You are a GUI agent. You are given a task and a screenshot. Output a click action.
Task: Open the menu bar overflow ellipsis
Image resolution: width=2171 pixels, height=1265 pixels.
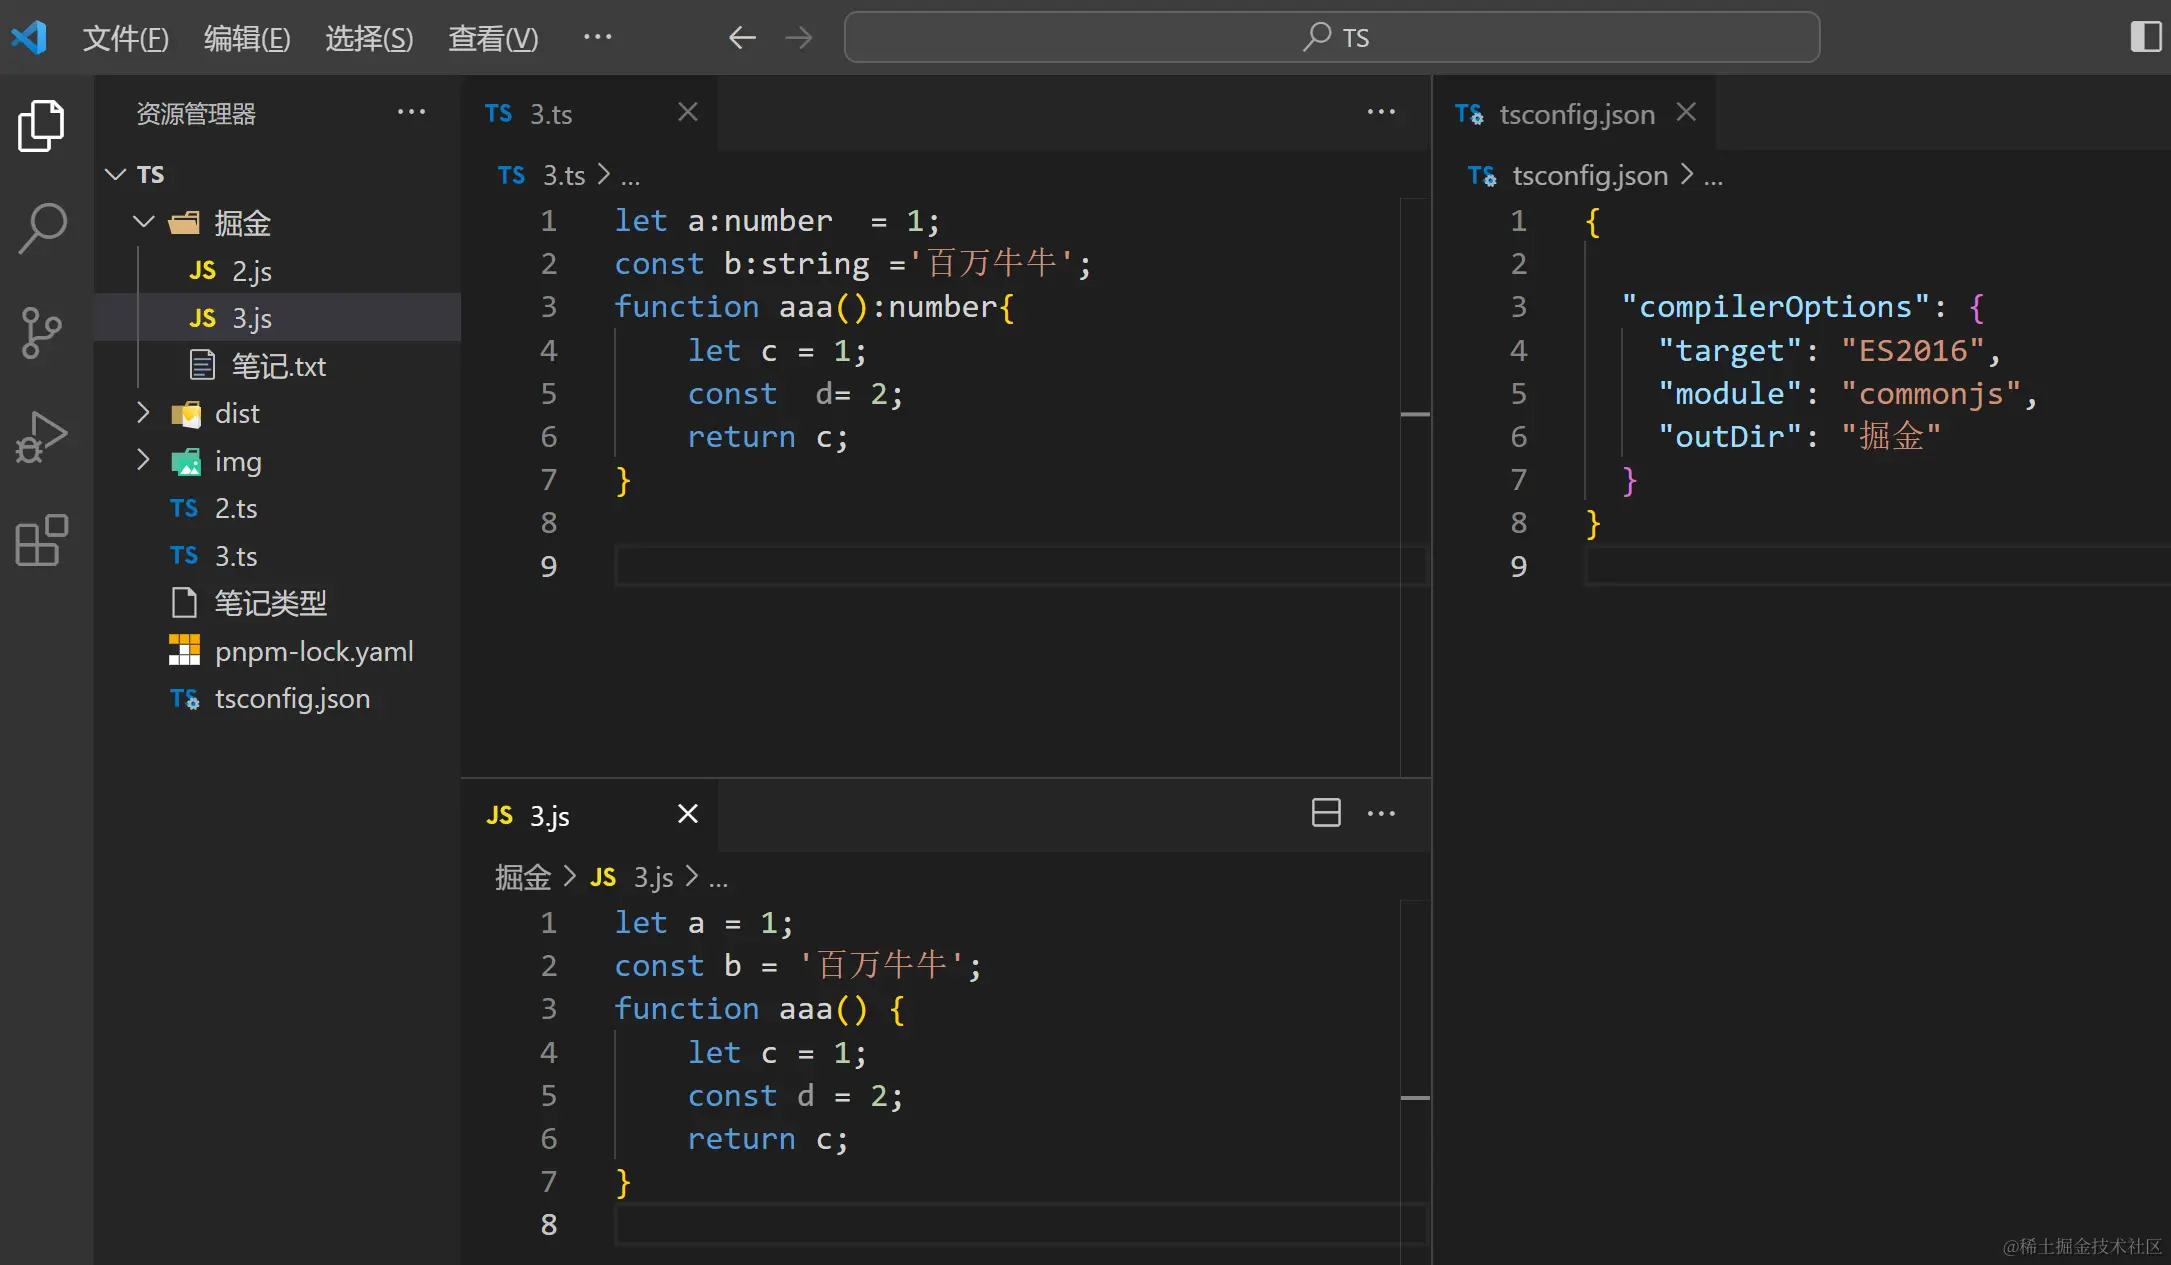596,37
